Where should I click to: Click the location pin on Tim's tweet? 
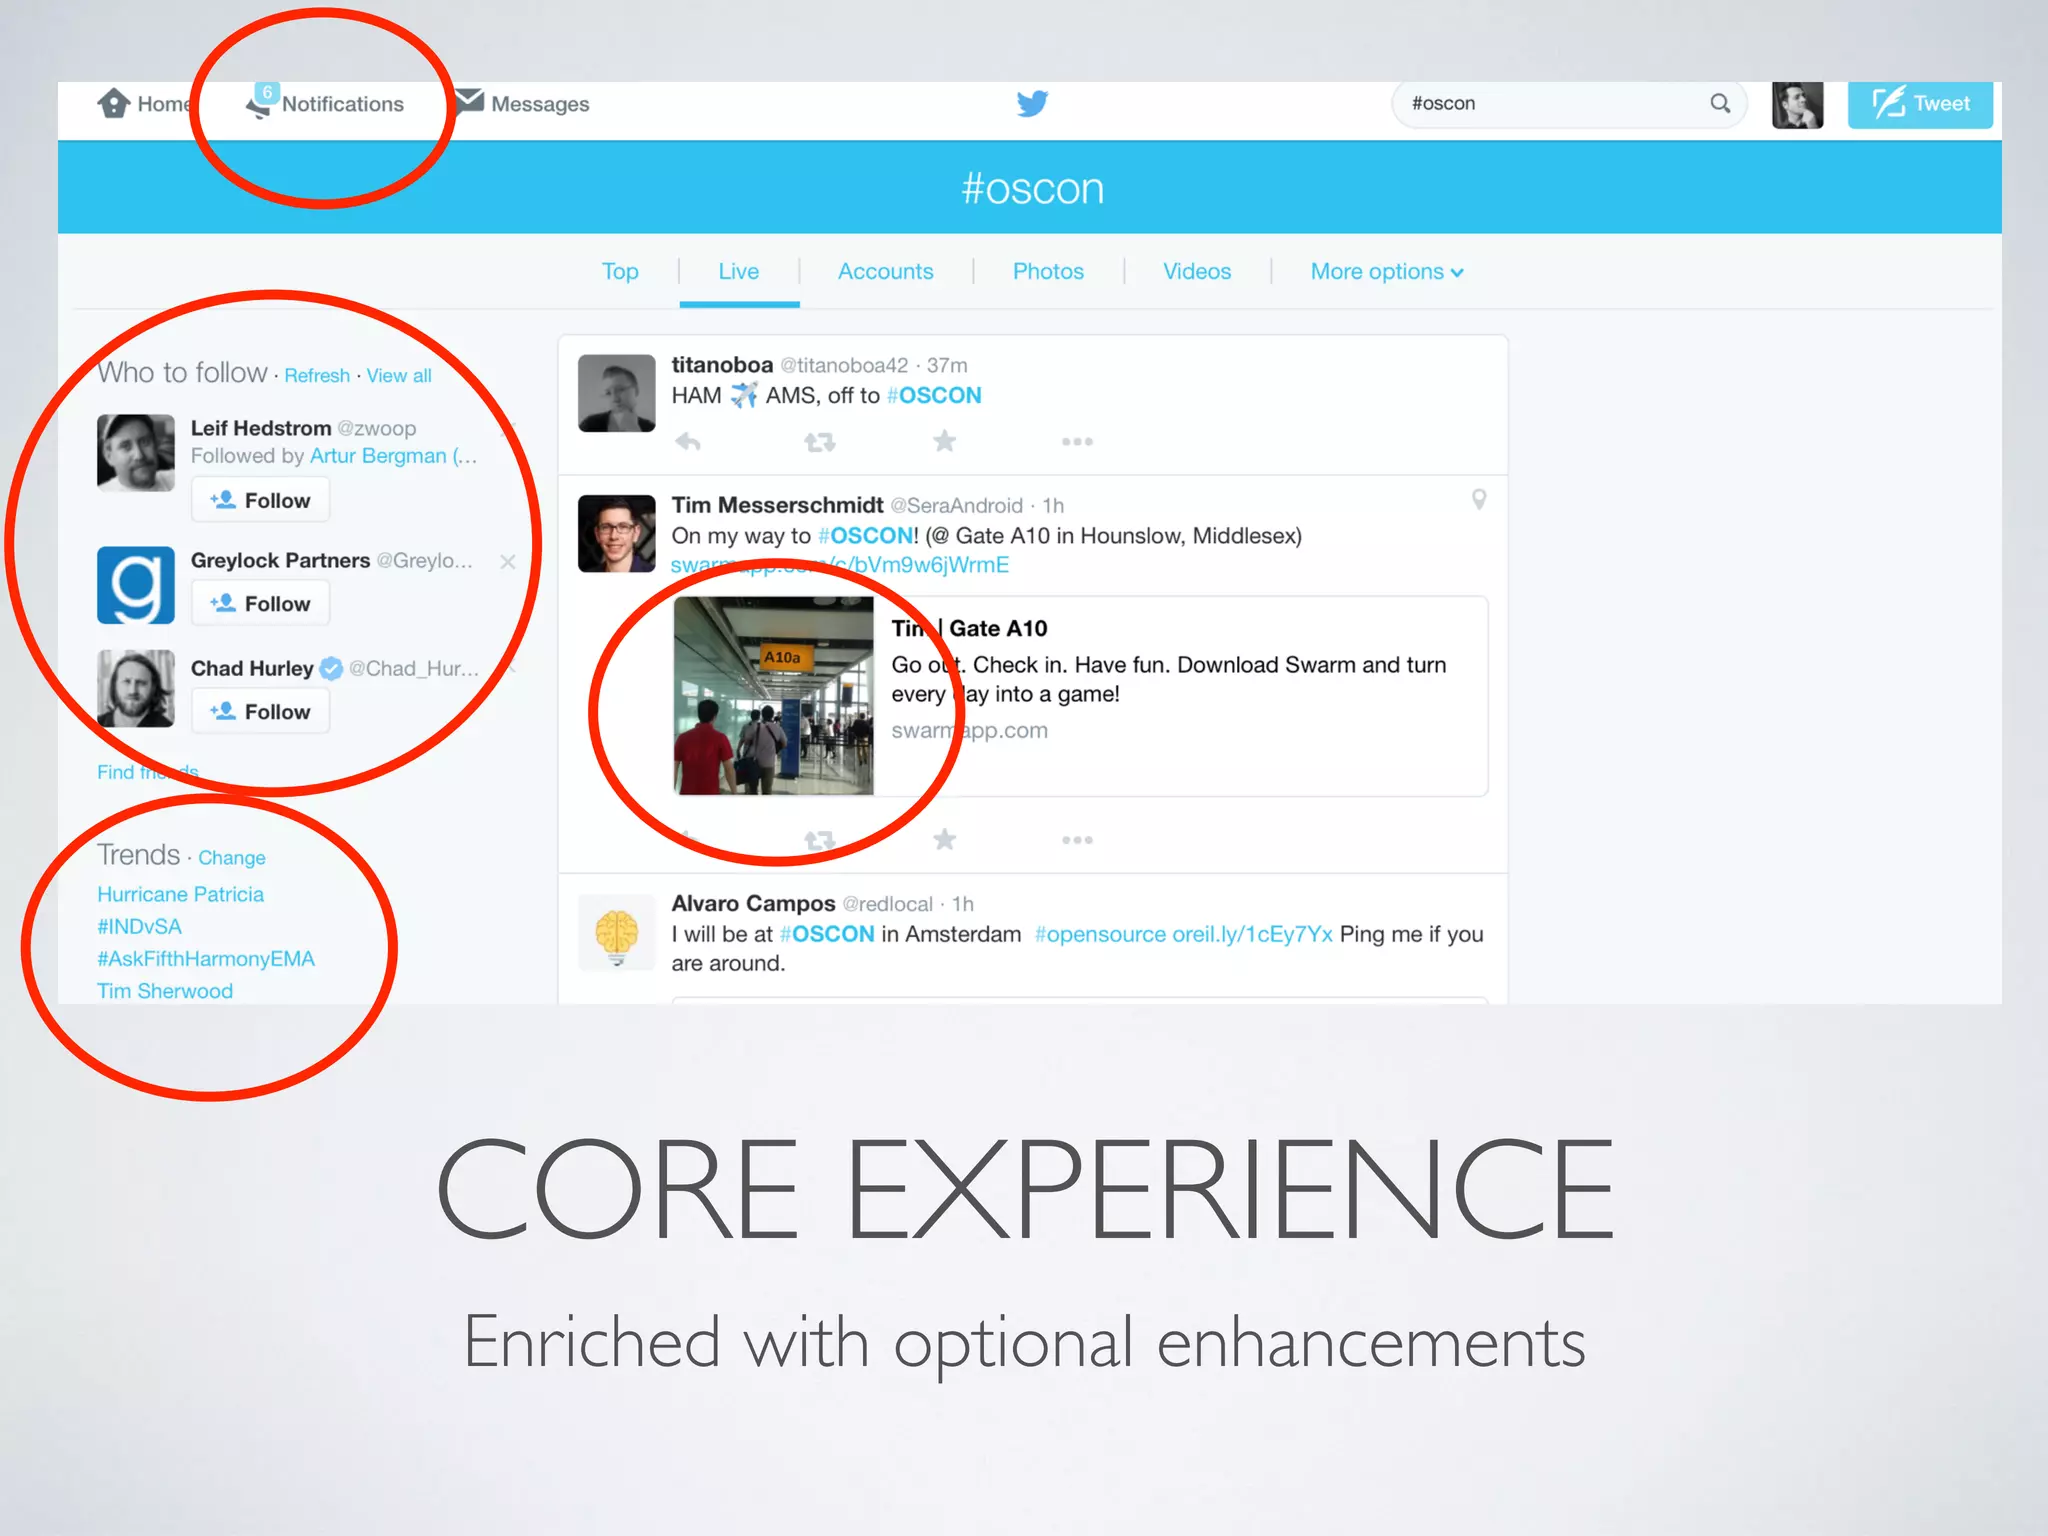click(1479, 499)
